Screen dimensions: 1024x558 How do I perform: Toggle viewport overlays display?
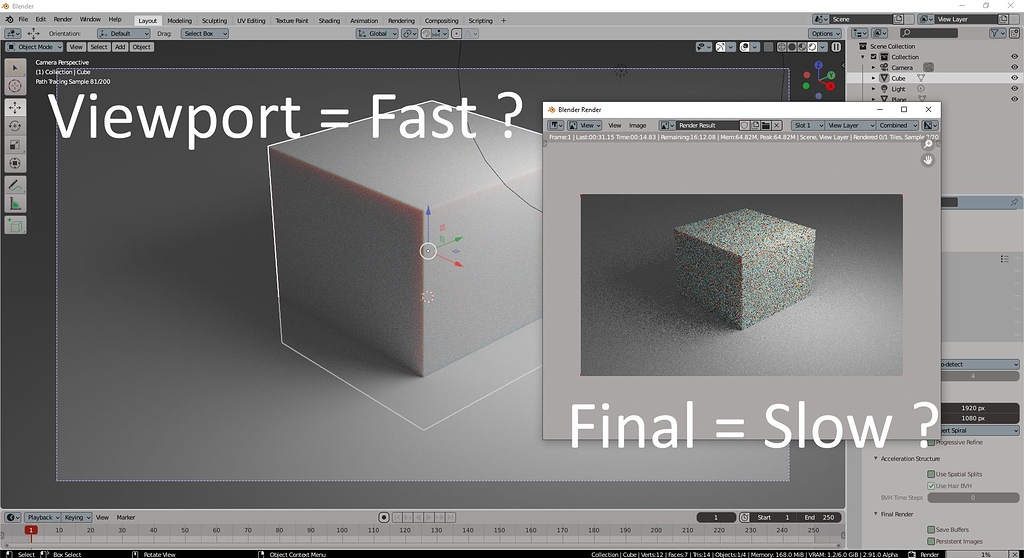(x=744, y=47)
